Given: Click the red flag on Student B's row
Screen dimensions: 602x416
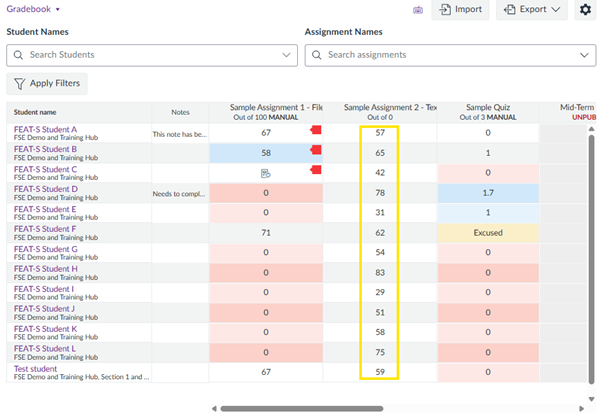Looking at the screenshot, I should coord(317,152).
